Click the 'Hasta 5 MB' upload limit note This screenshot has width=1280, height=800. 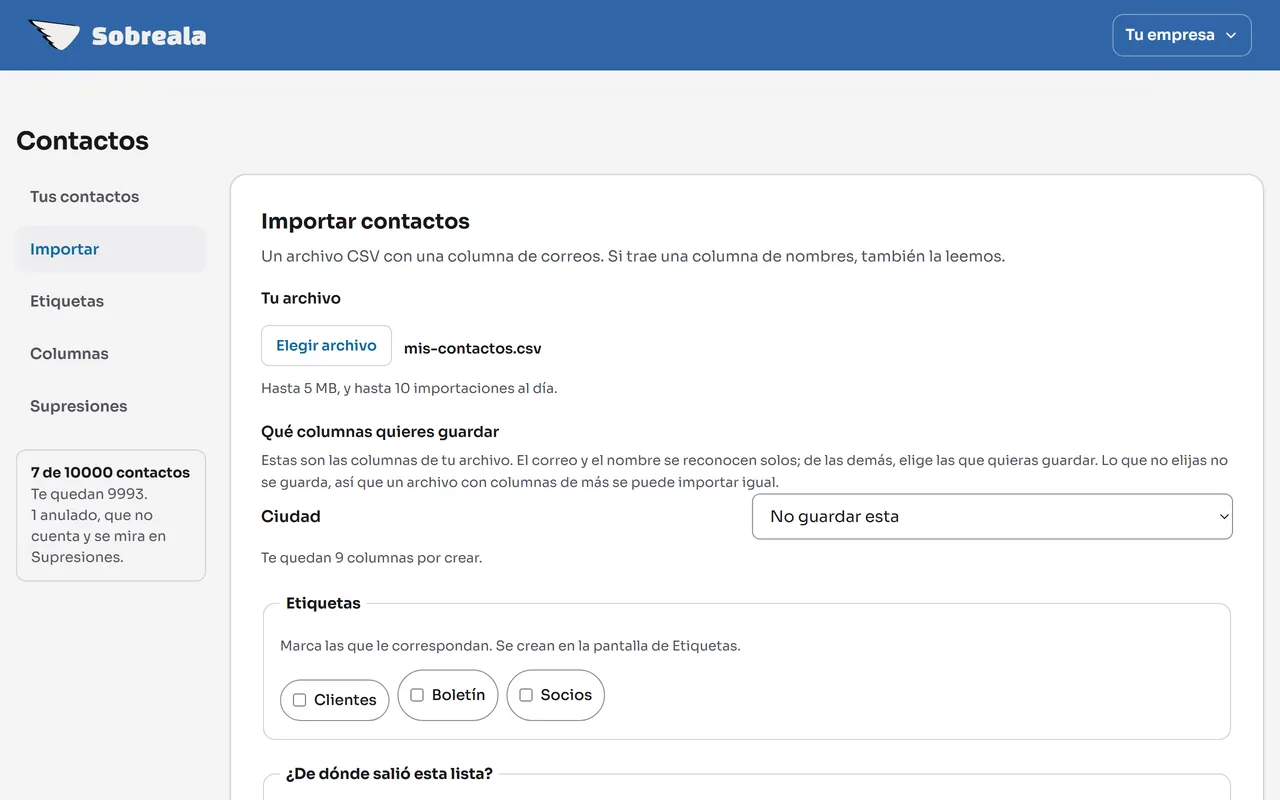pos(409,388)
